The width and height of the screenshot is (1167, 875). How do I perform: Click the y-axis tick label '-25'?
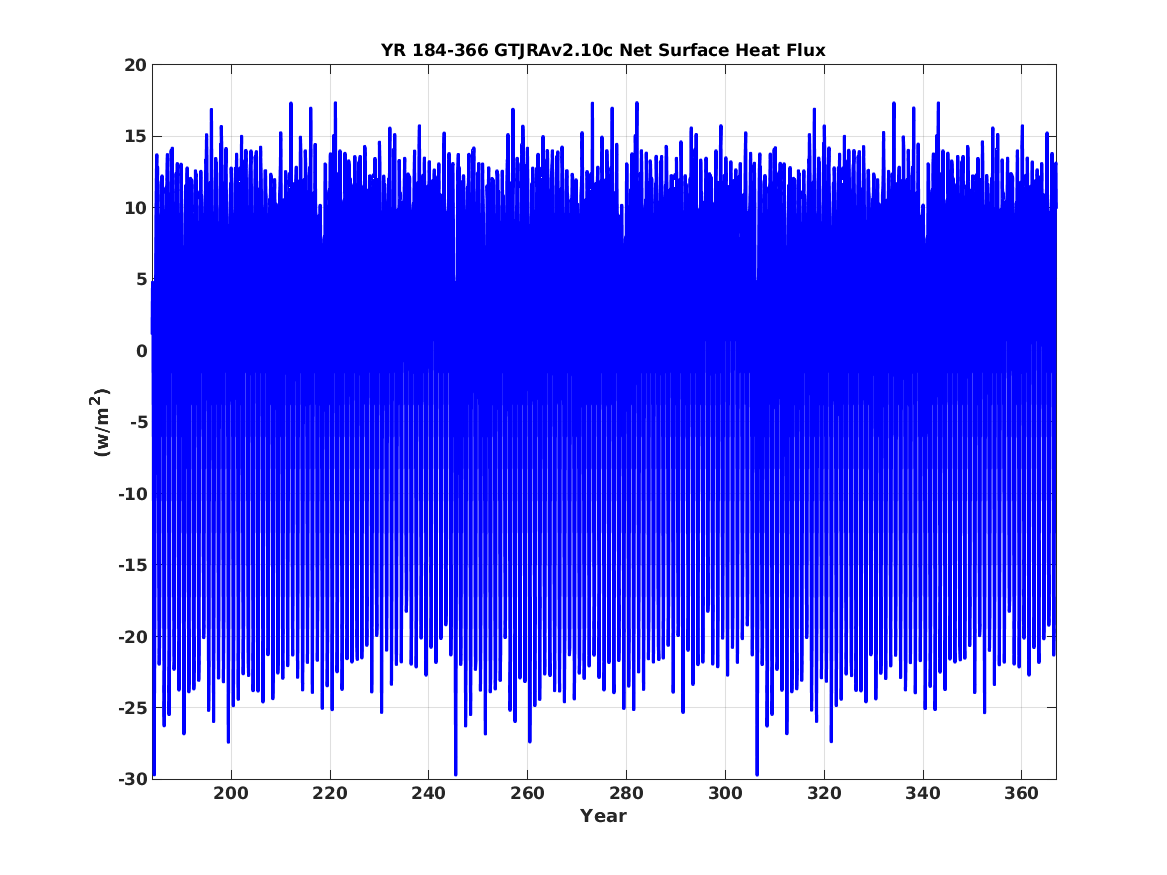132,708
